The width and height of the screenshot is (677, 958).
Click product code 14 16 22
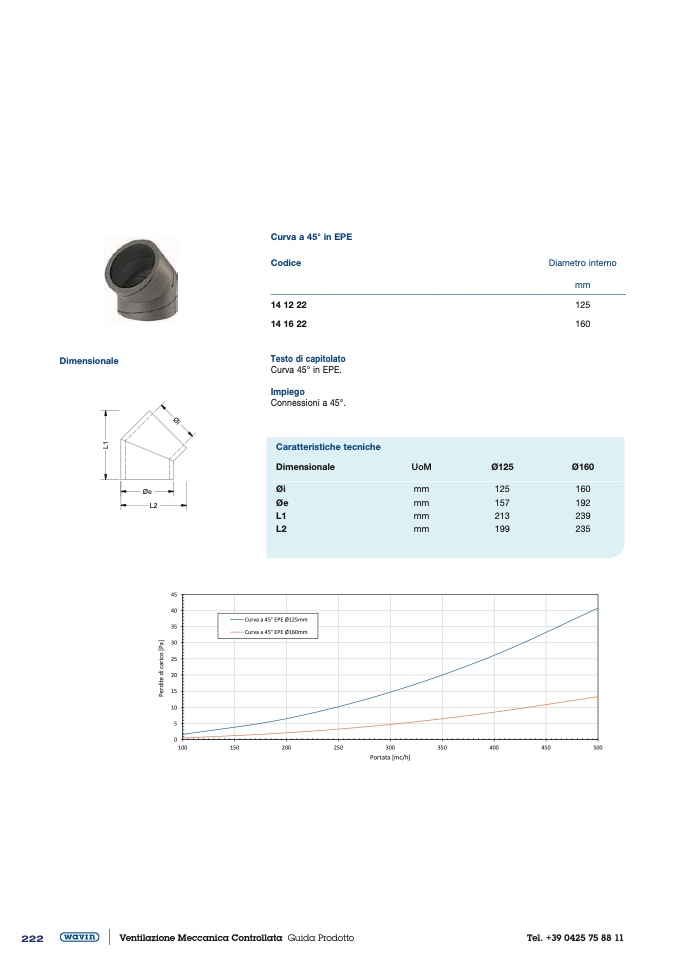coord(289,324)
